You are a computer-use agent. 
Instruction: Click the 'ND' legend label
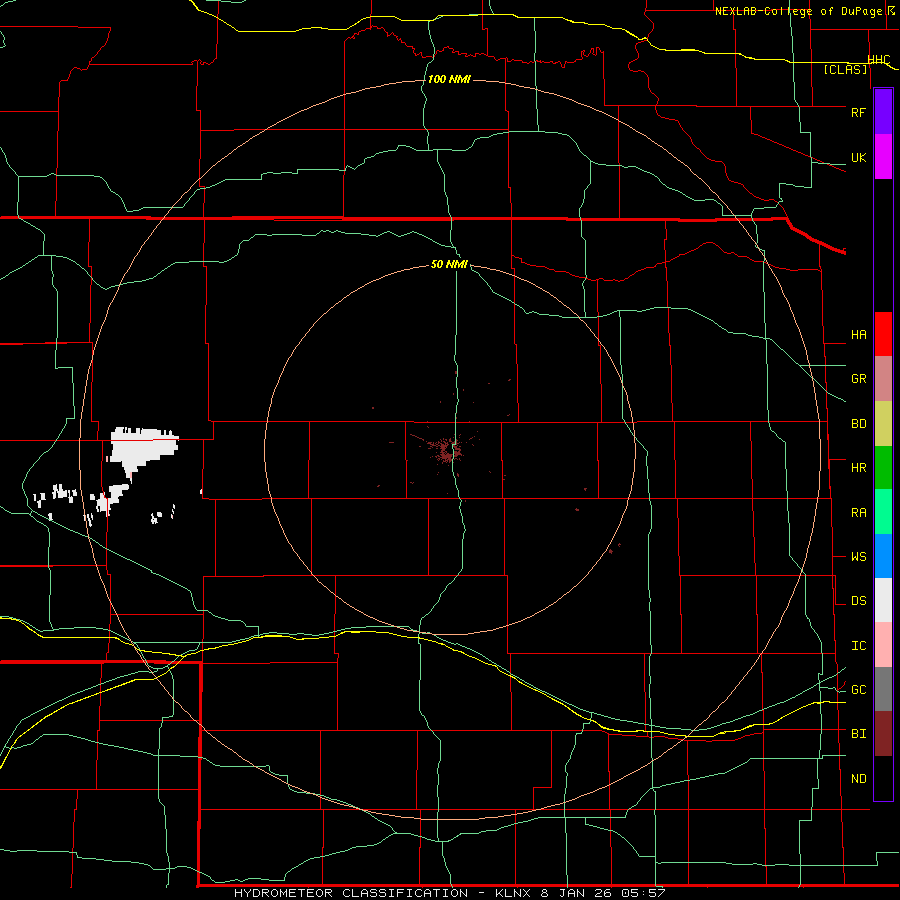click(858, 779)
